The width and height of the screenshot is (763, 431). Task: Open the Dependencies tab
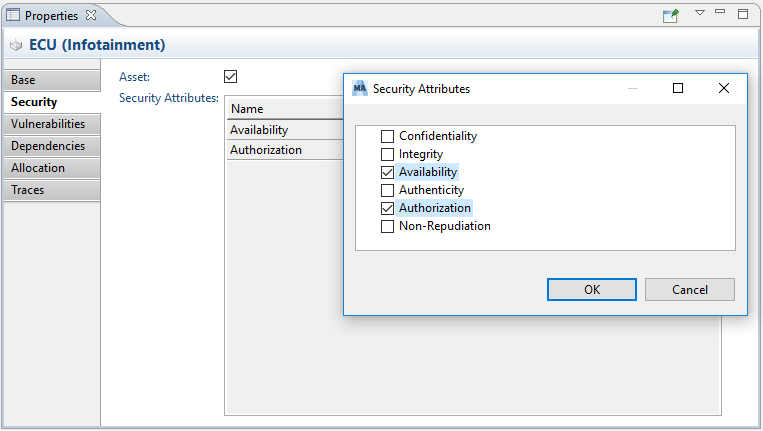[x=48, y=146]
